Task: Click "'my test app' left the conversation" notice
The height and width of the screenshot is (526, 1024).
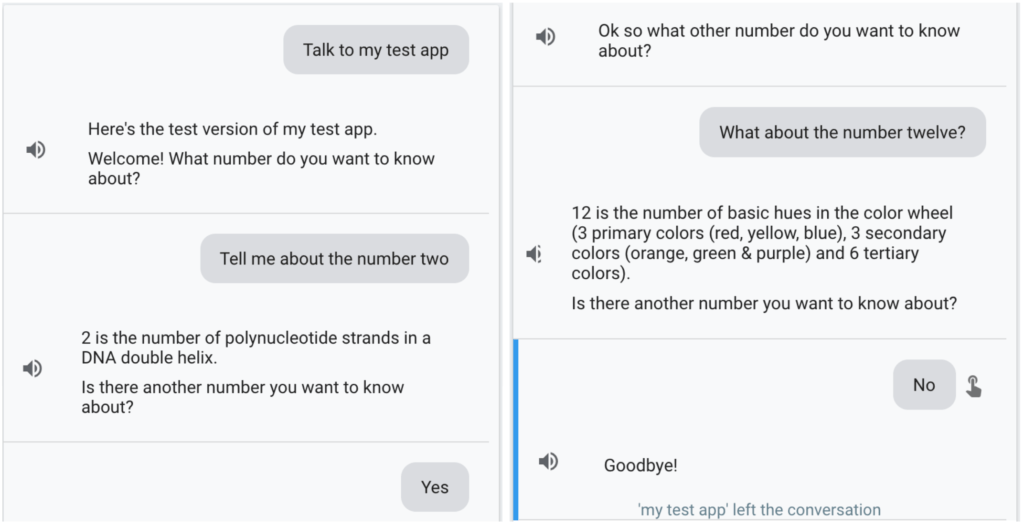Action: 759,510
